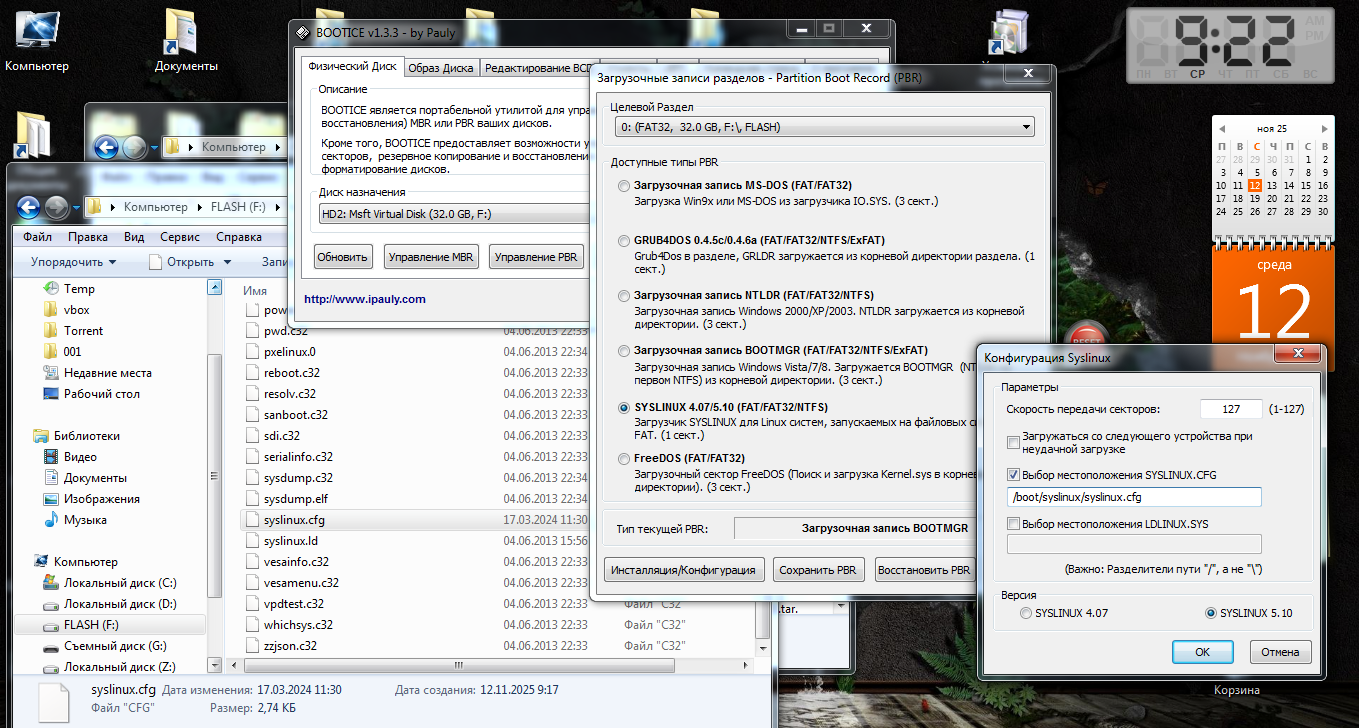Select the Музыка library icon
The image size is (1359, 728).
click(51, 520)
